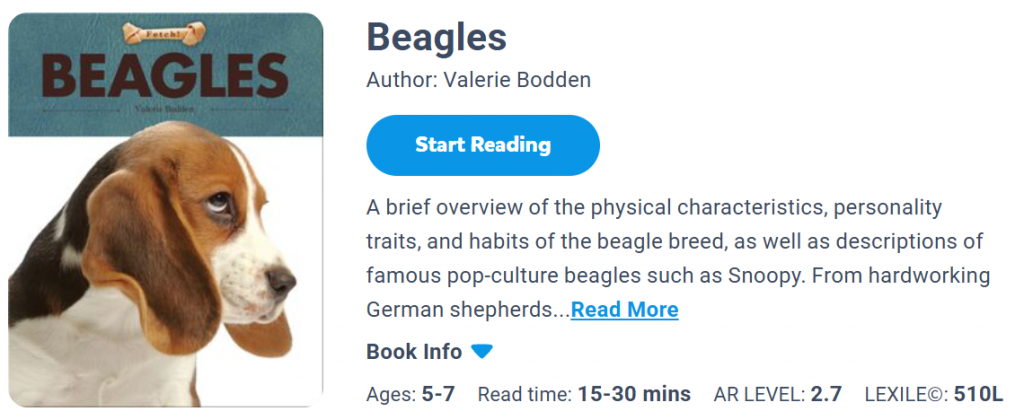Click the teal header band of cover
This screenshot has height=420, width=1024.
click(60, 120)
